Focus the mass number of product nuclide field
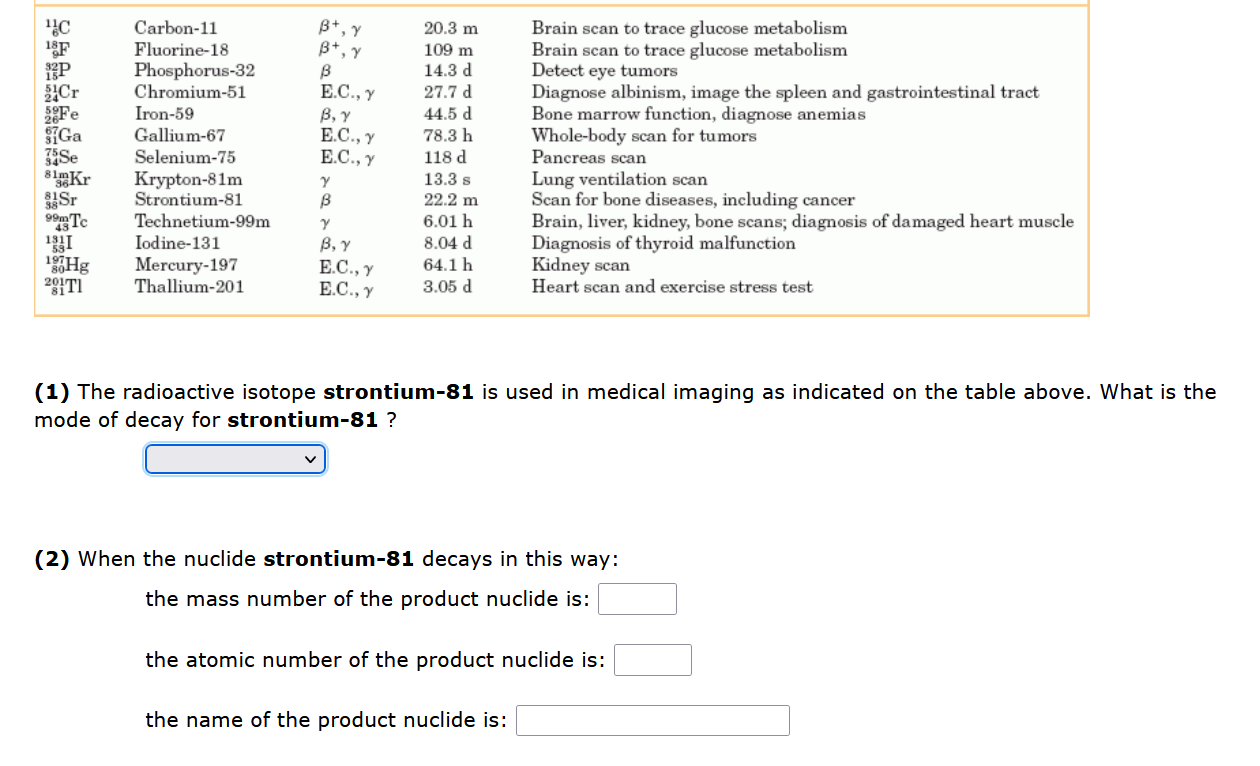The width and height of the screenshot is (1260, 766). [x=638, y=599]
